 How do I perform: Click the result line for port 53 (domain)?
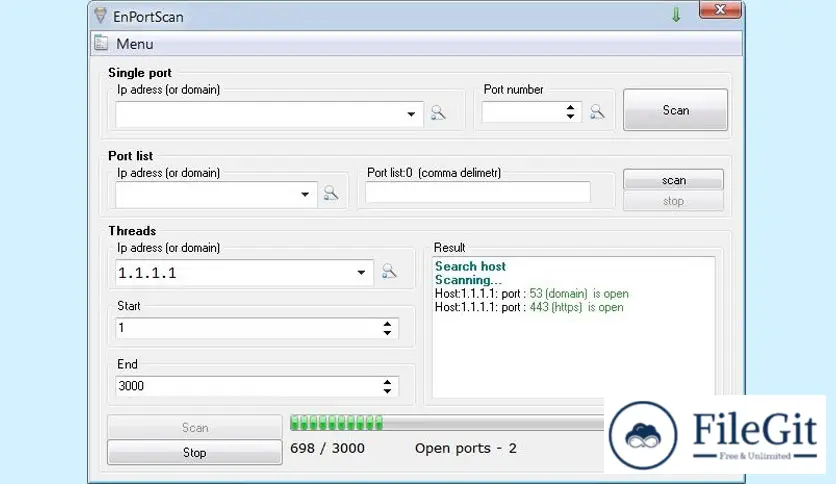pyautogui.click(x=532, y=294)
